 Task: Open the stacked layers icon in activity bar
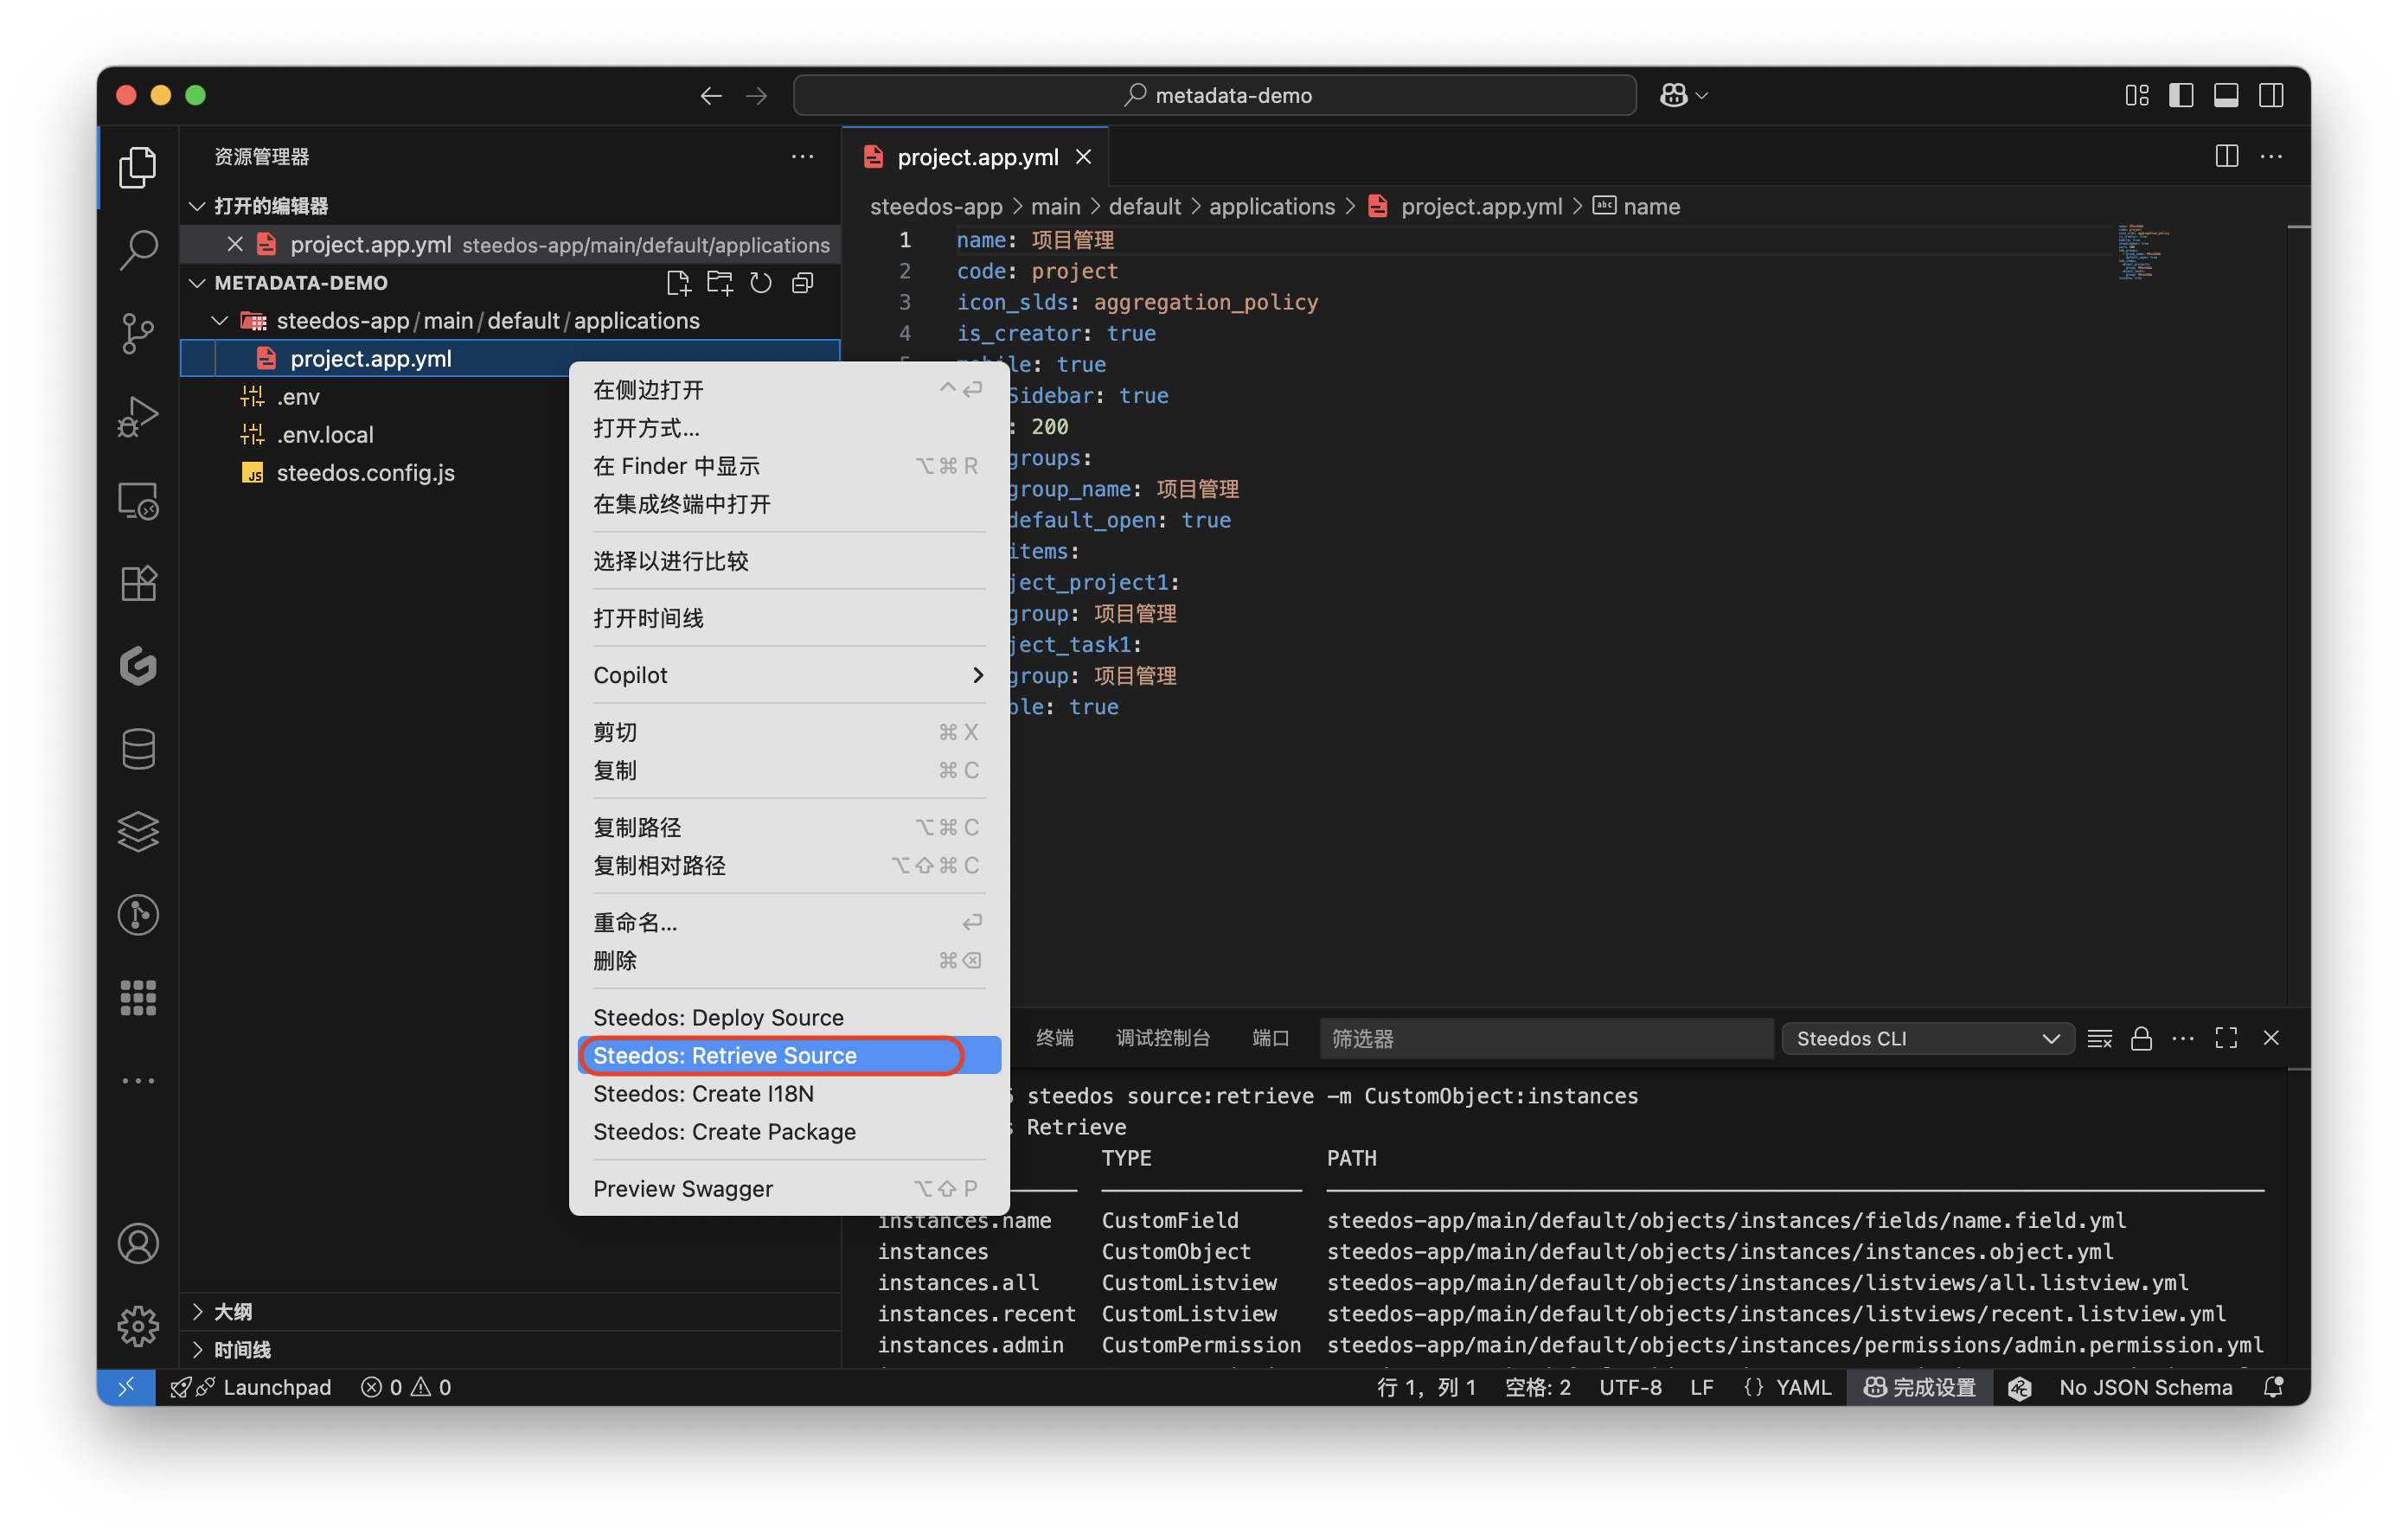(x=138, y=832)
